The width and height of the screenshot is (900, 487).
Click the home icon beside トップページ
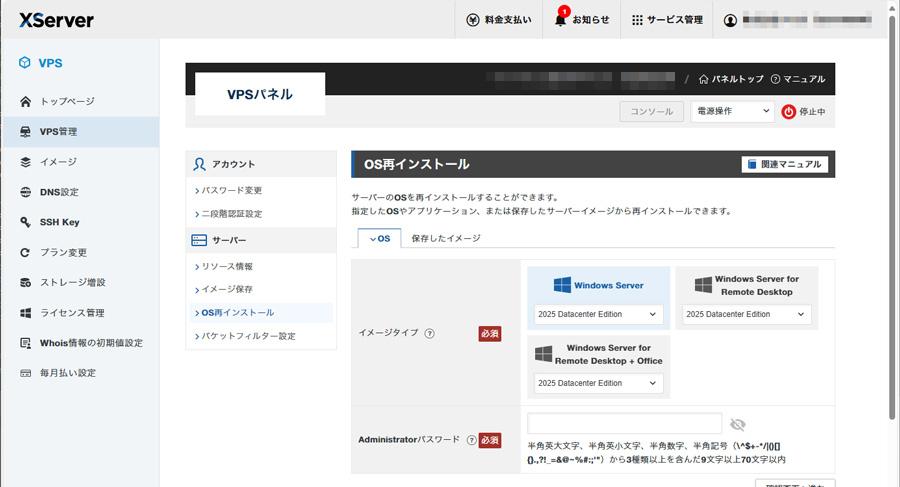(x=25, y=102)
